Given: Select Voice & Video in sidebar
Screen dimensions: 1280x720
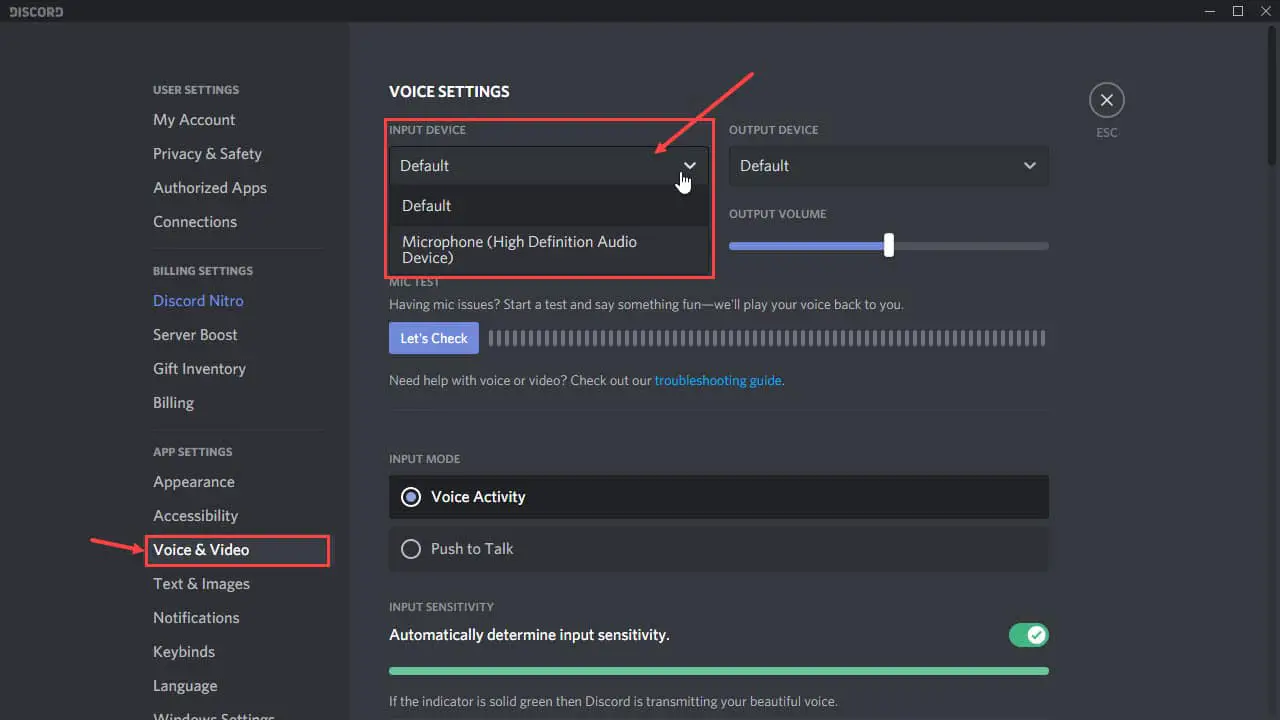Looking at the screenshot, I should (x=201, y=550).
